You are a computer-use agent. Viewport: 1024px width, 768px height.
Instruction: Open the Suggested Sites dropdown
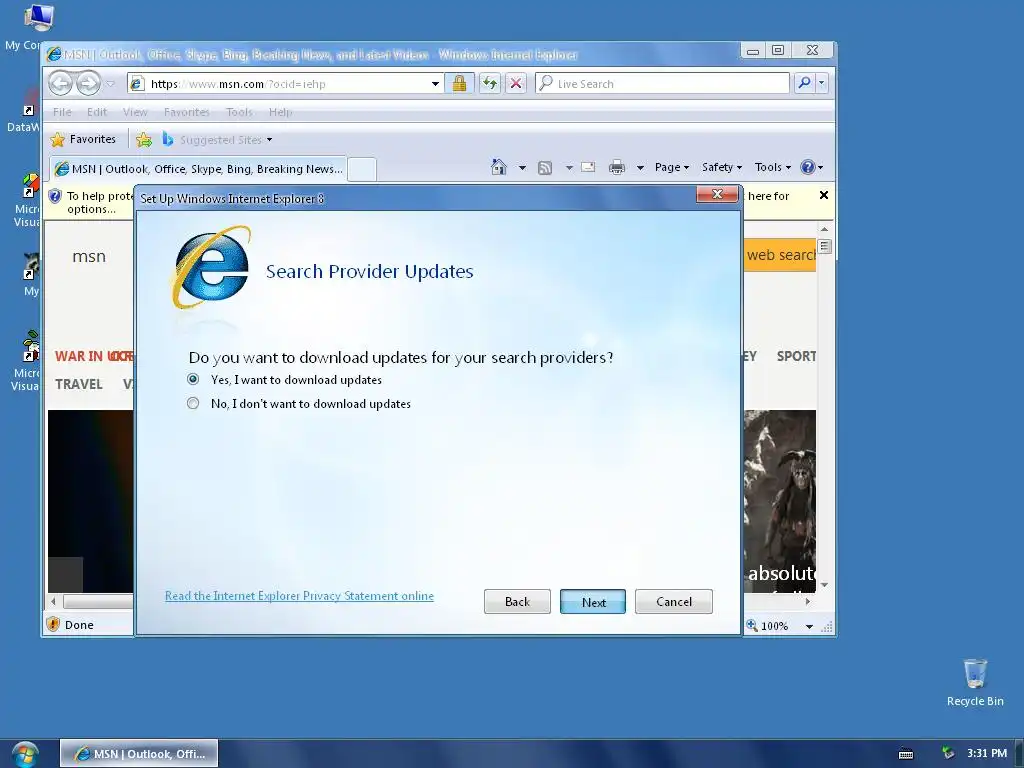[x=217, y=139]
